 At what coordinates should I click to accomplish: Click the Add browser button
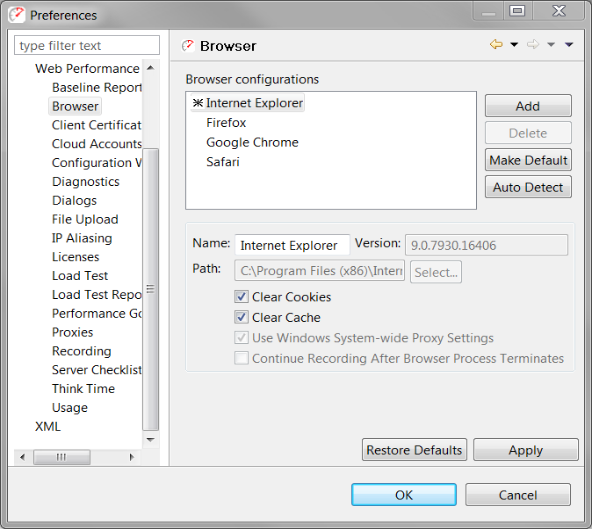pos(528,106)
